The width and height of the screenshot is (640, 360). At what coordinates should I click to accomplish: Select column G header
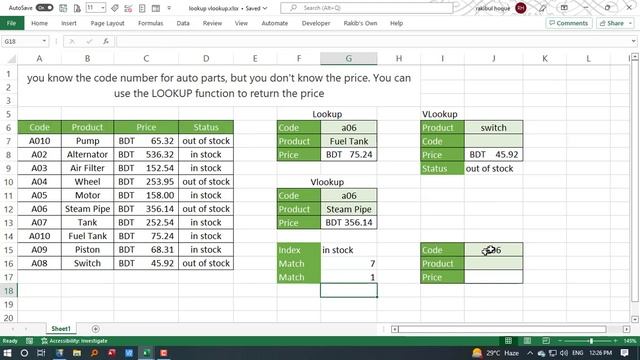(349, 59)
